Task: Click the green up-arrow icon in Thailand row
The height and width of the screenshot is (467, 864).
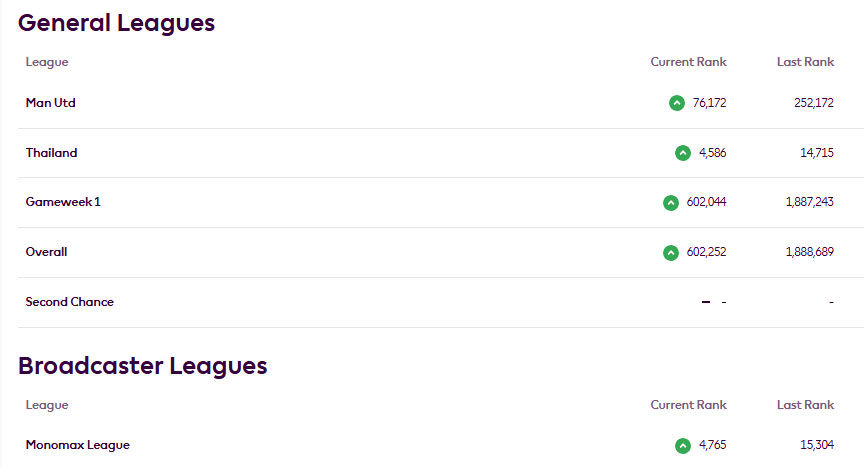Action: pos(683,153)
